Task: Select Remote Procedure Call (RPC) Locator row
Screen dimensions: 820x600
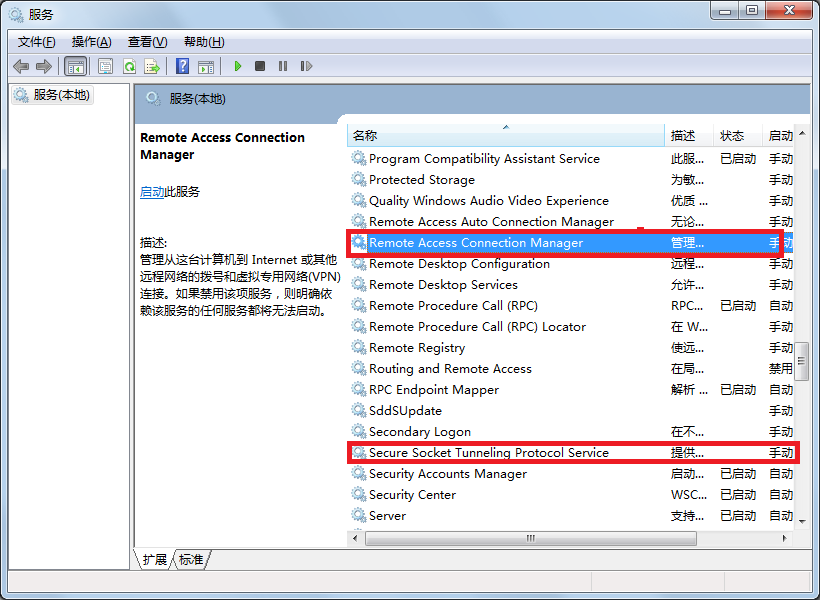Action: point(571,326)
